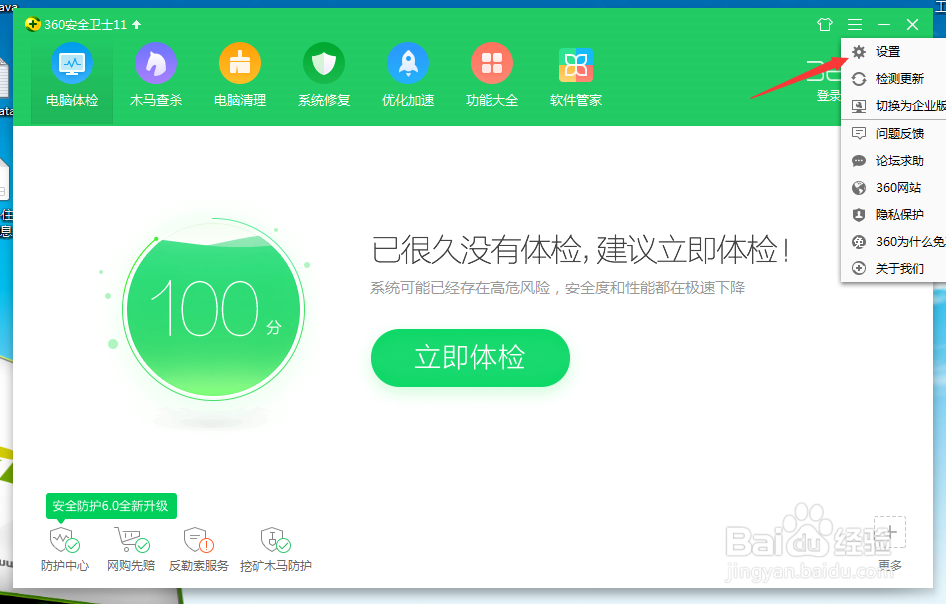The width and height of the screenshot is (946, 604).
Task: Close the 360安全卫士 window
Action: (912, 25)
